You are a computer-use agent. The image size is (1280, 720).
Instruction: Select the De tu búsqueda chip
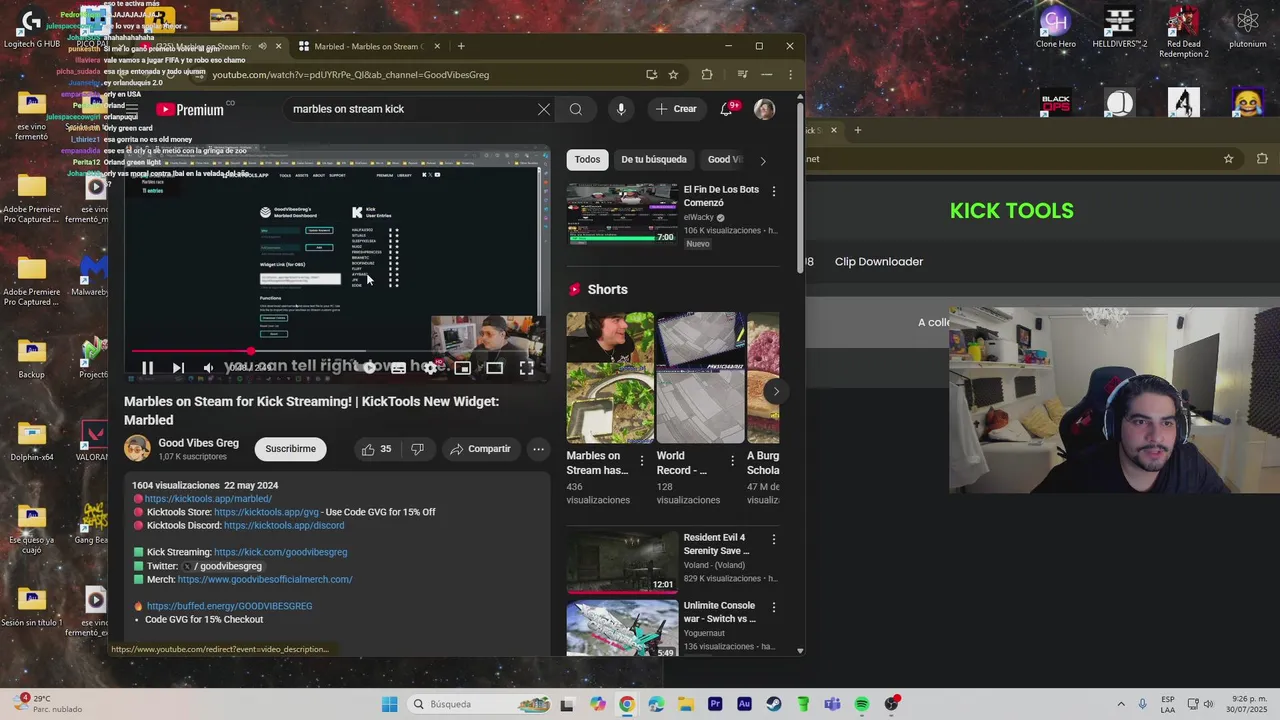coord(654,159)
